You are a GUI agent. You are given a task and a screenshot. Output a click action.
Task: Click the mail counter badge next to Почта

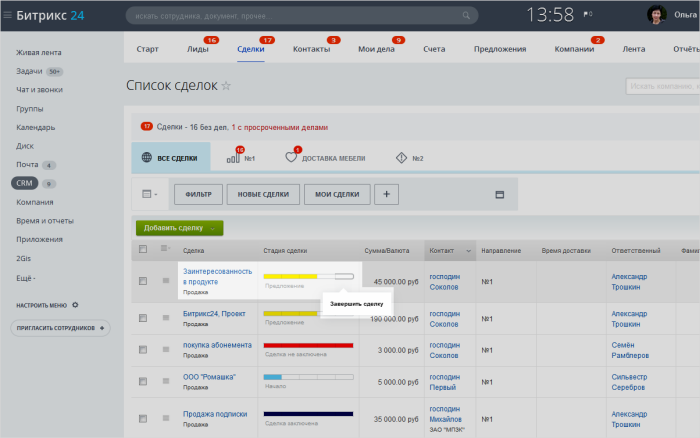[49, 165]
